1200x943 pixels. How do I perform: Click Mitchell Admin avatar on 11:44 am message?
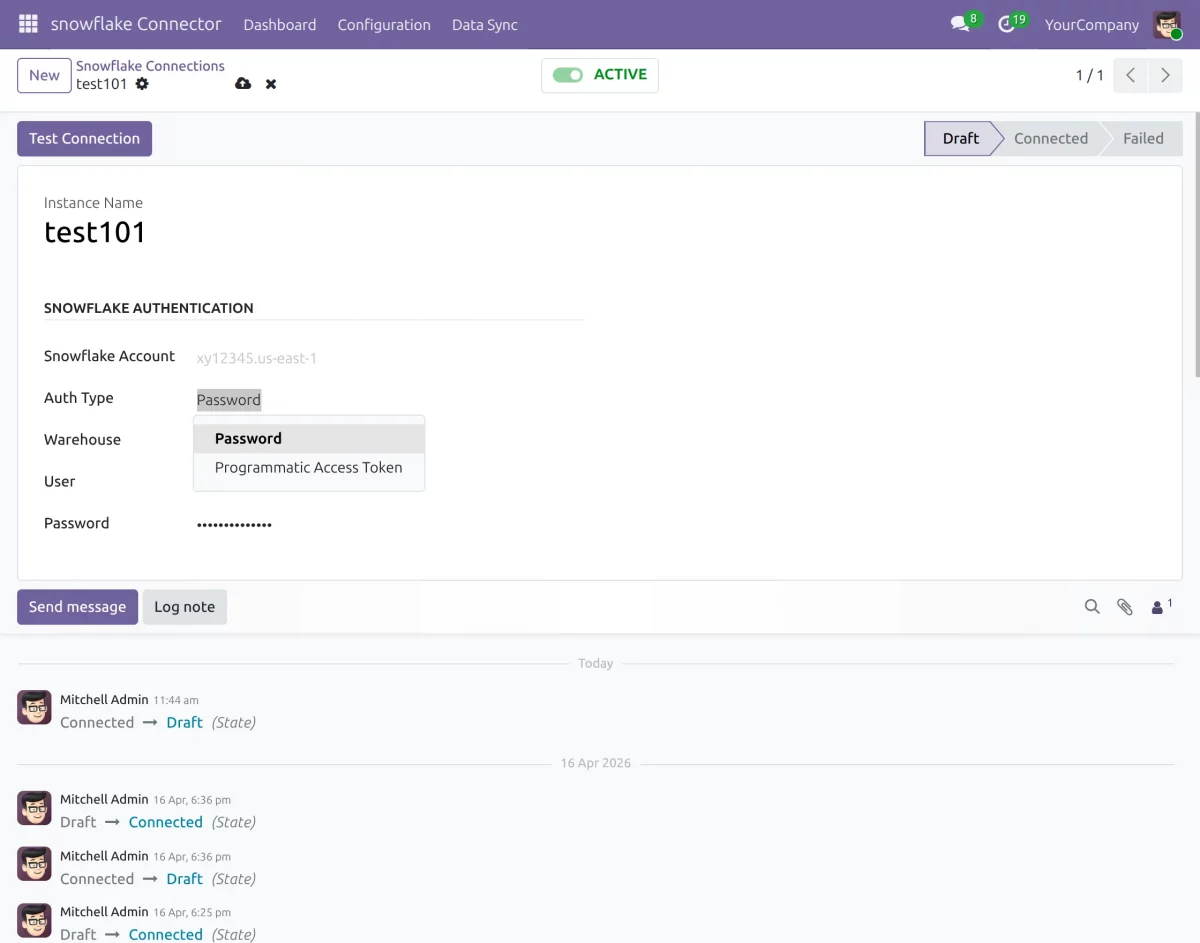click(34, 707)
